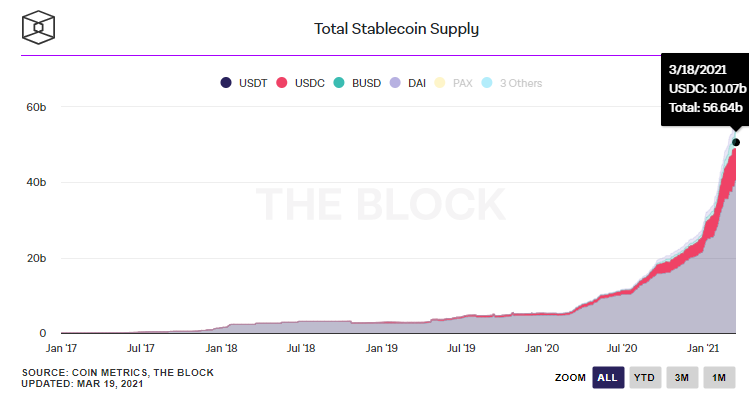
Task: Click the lavender DAI legend dot
Action: [395, 83]
